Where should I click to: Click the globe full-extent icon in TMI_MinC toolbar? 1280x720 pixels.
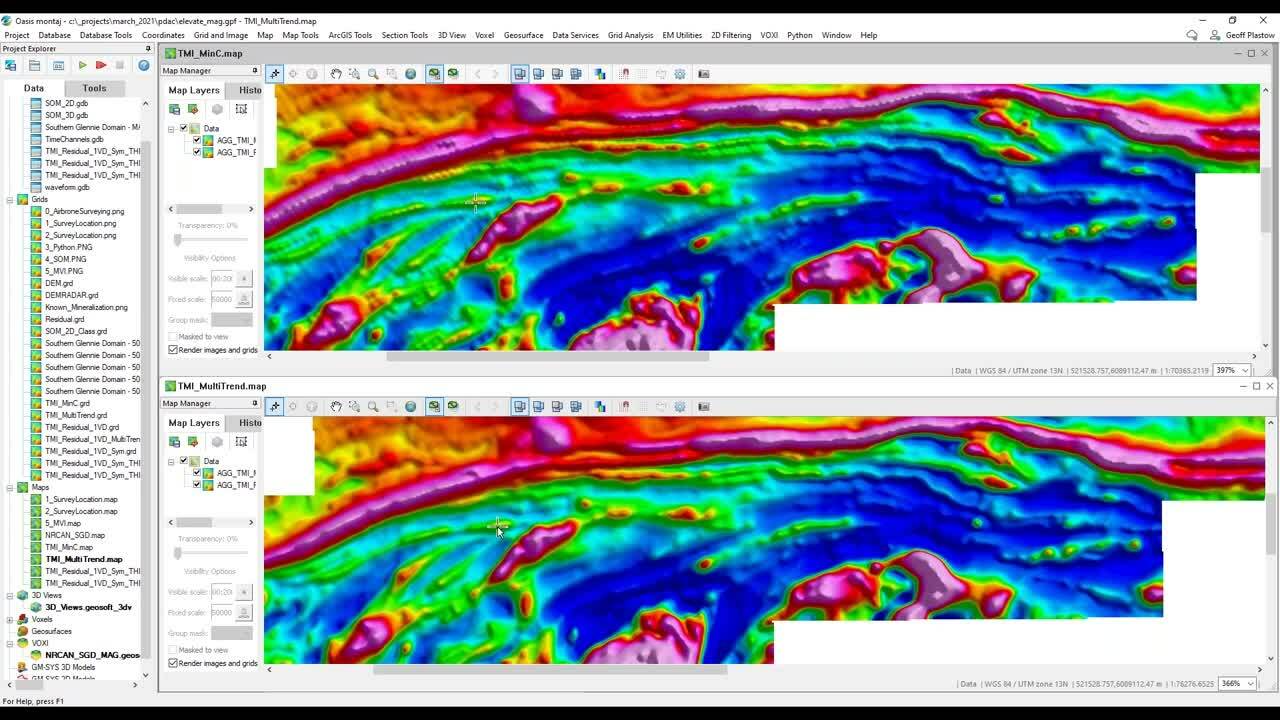pyautogui.click(x=410, y=73)
